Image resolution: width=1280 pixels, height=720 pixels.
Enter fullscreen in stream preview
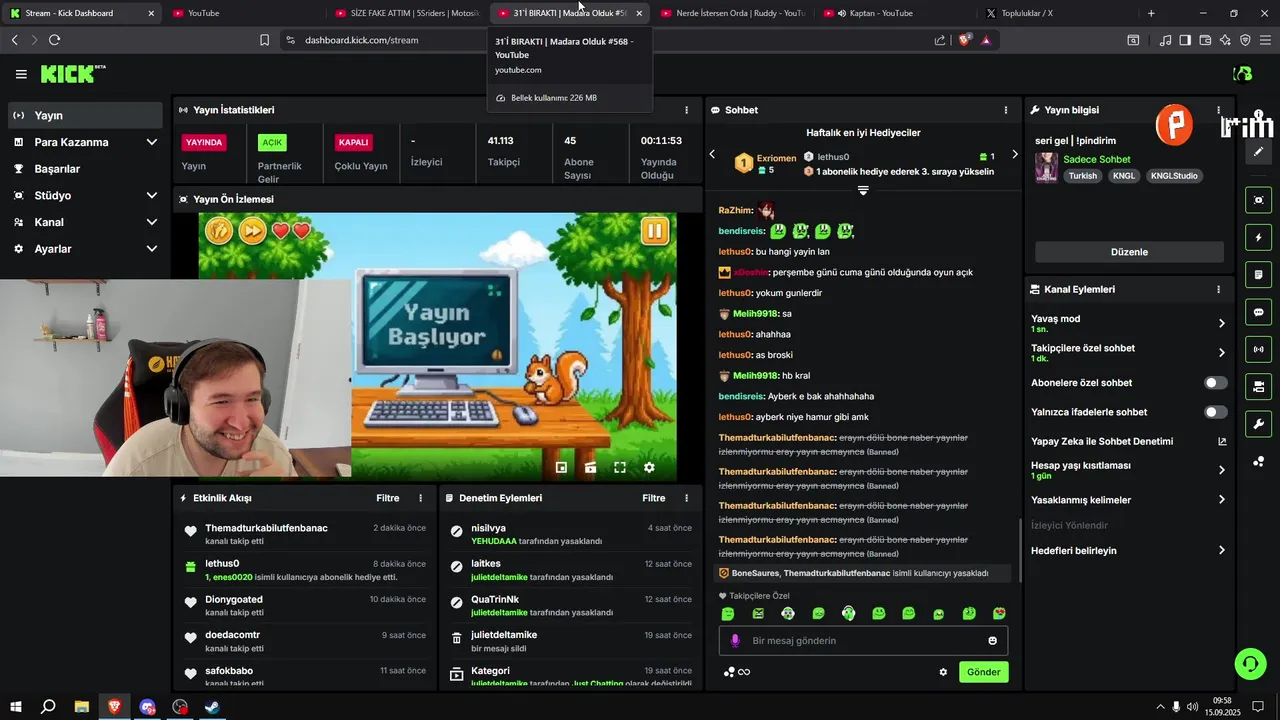tap(620, 467)
